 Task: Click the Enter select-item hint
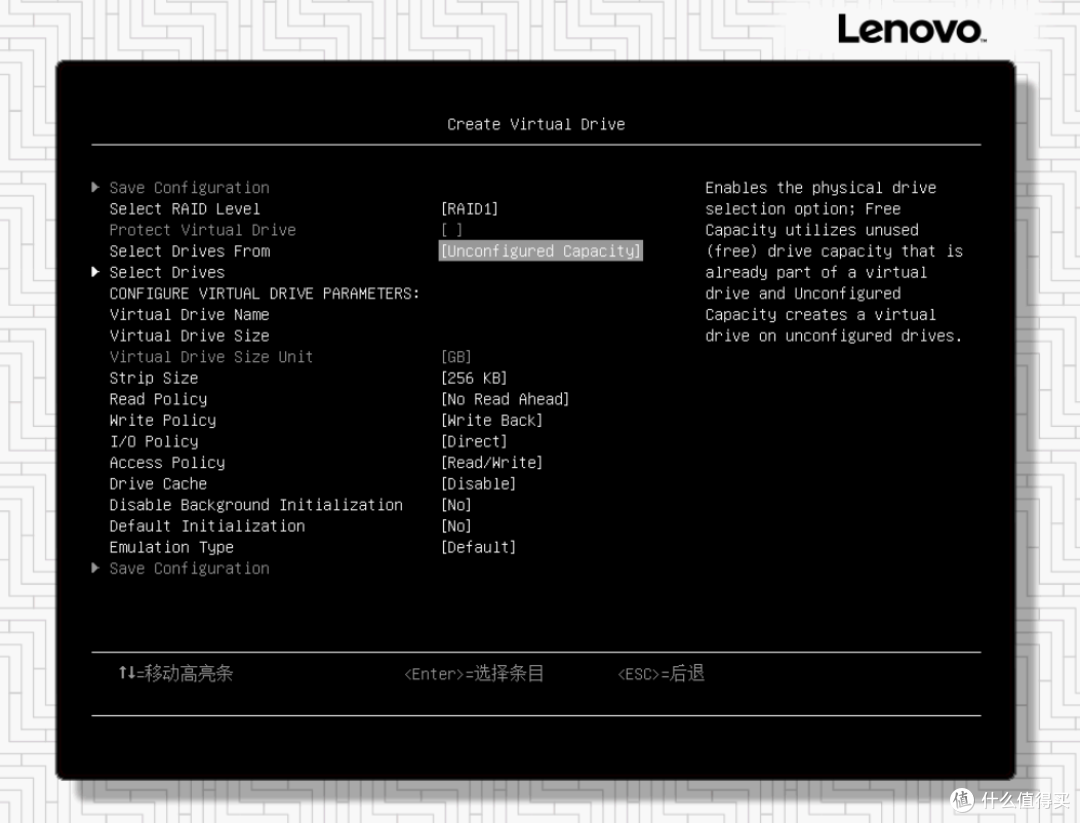click(474, 673)
